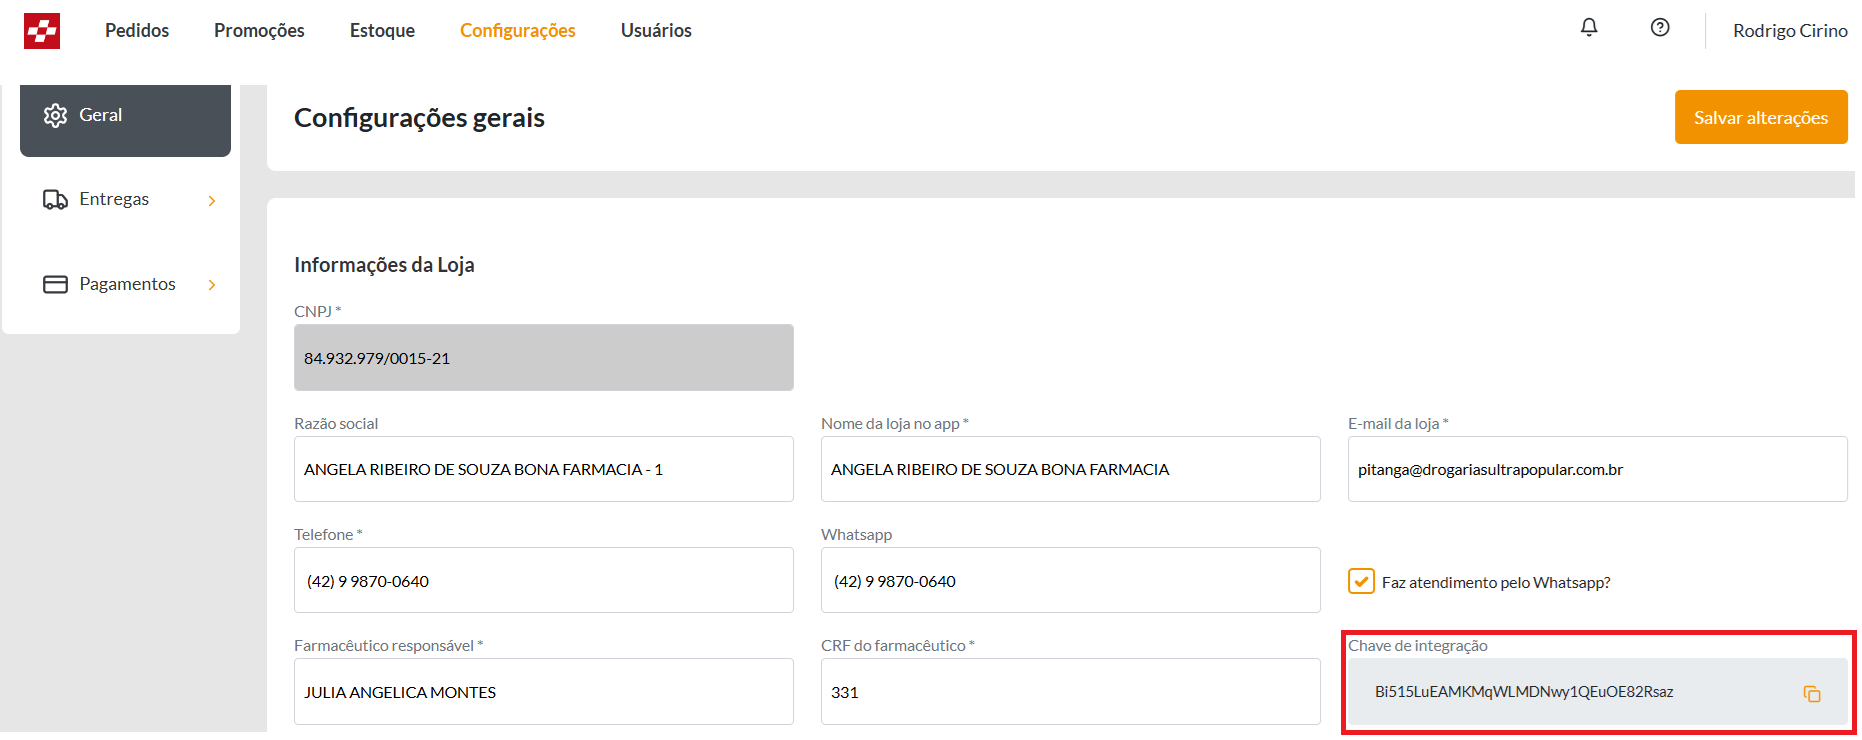This screenshot has height=740, width=1862.
Task: Click the Geral gear icon
Action: 55,115
